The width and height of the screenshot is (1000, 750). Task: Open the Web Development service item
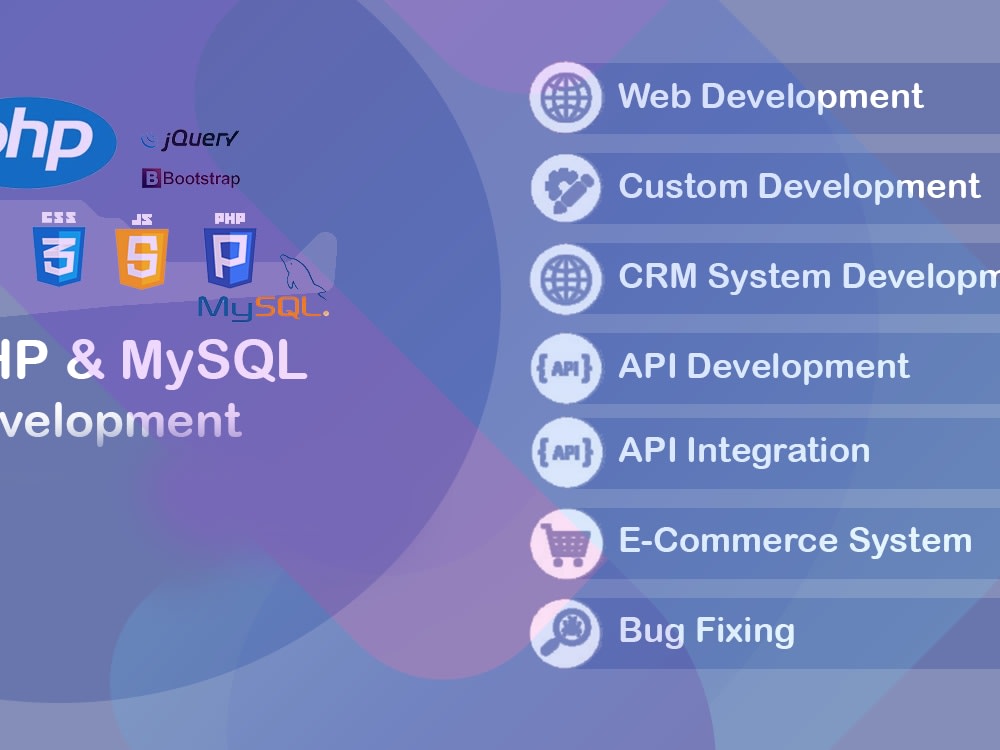770,97
